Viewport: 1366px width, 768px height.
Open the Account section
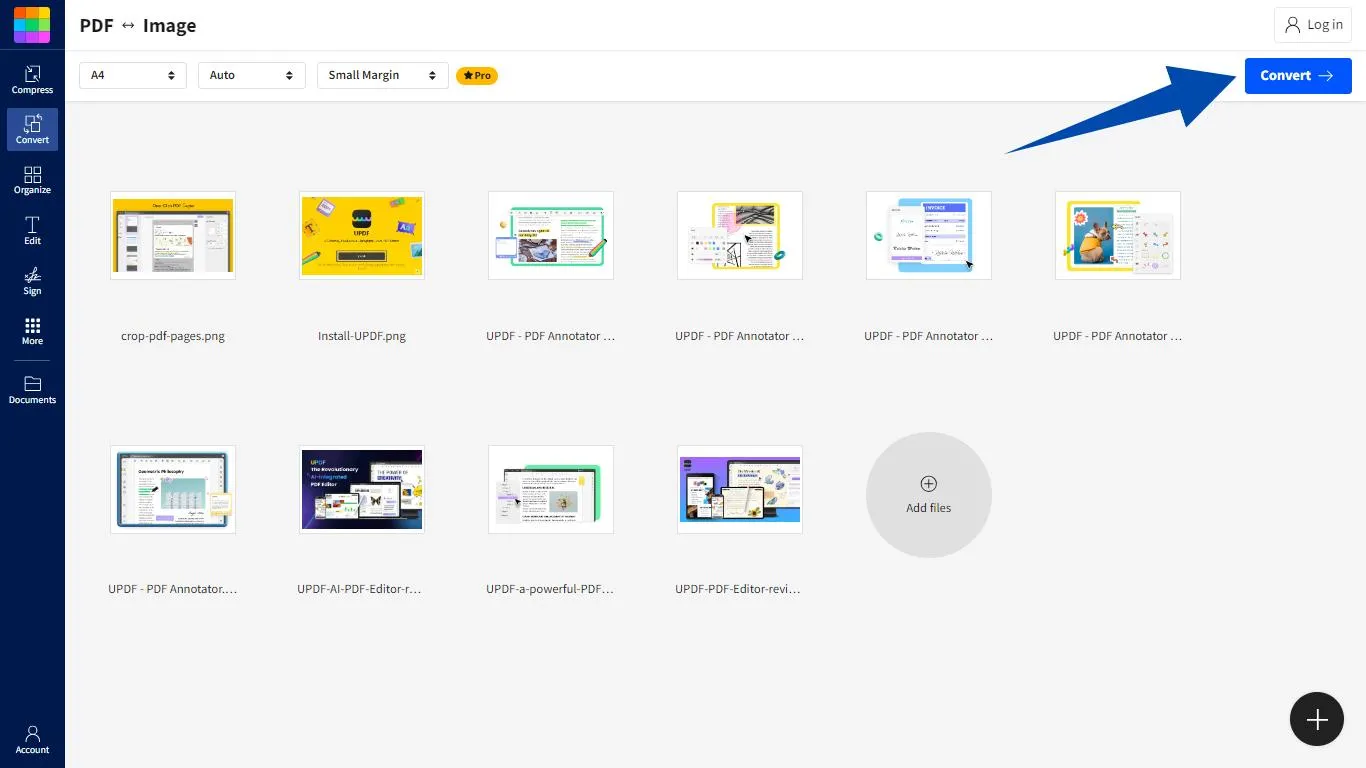pyautogui.click(x=32, y=738)
